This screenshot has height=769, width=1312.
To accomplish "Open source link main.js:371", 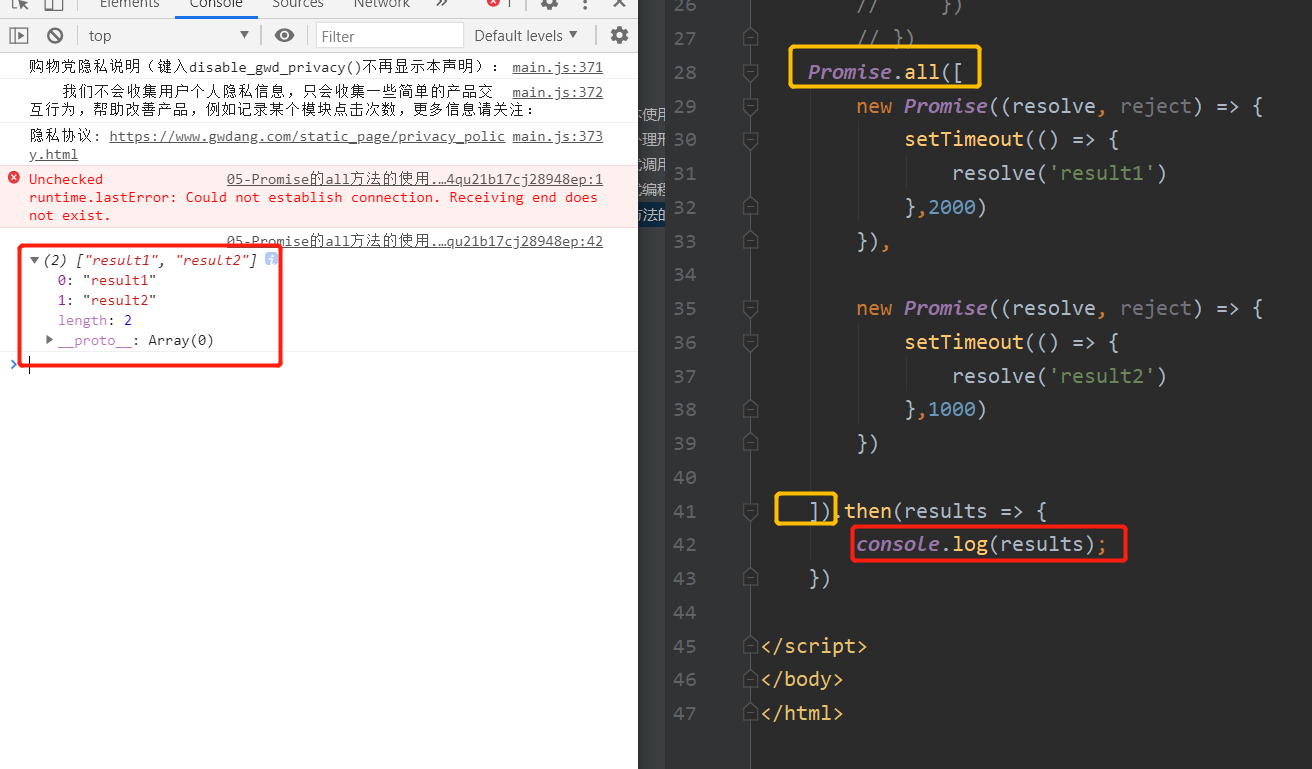I will [557, 68].
